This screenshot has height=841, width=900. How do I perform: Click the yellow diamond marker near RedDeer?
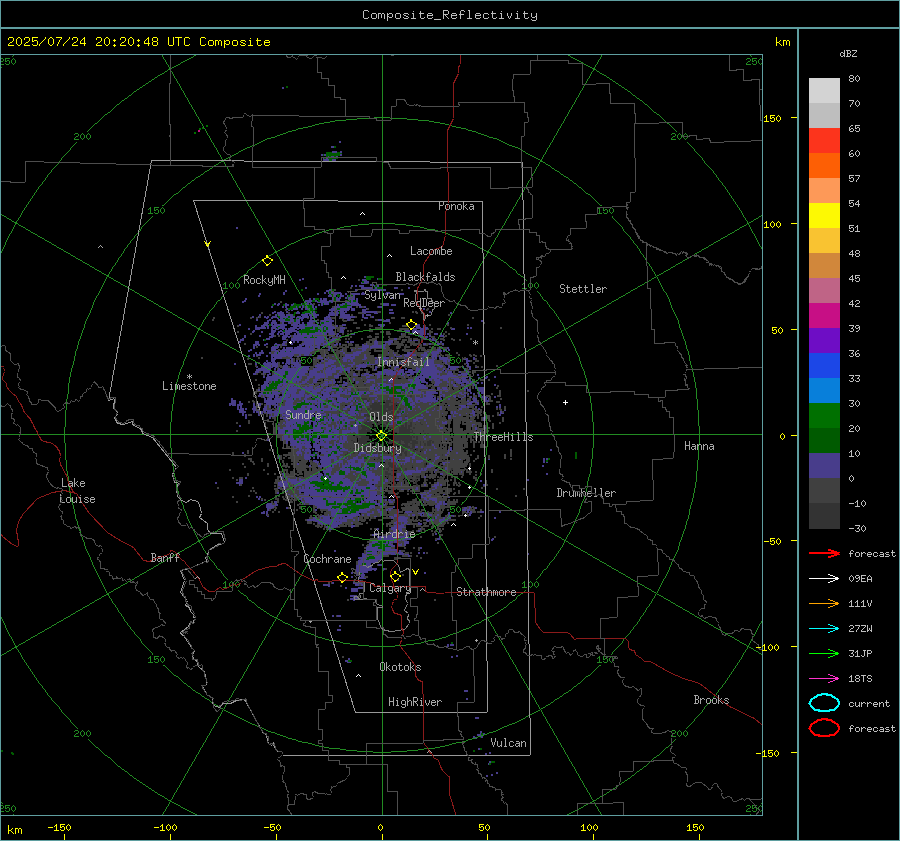[x=412, y=325]
